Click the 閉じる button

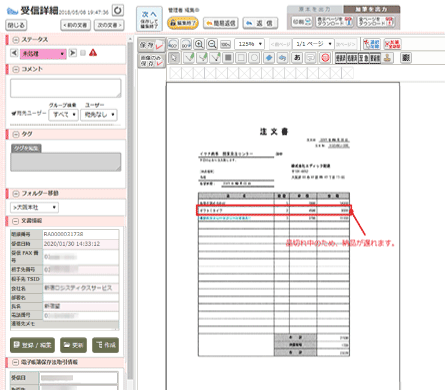click(16, 25)
